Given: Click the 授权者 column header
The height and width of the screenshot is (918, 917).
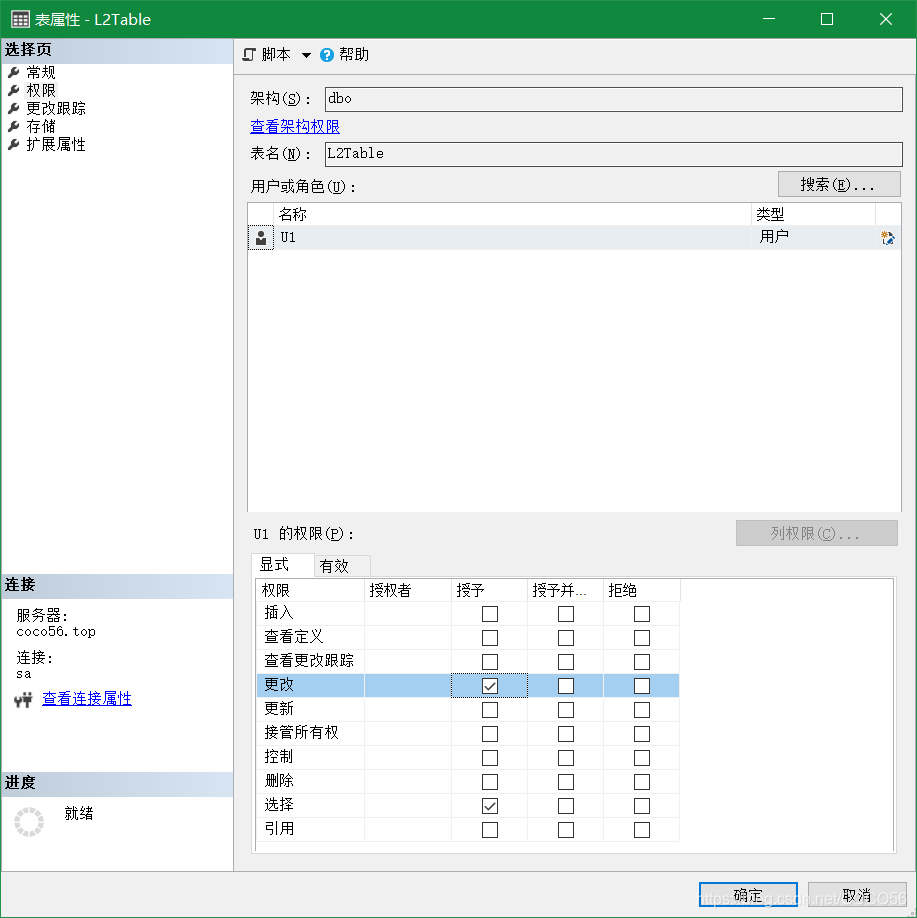Looking at the screenshot, I should point(408,590).
